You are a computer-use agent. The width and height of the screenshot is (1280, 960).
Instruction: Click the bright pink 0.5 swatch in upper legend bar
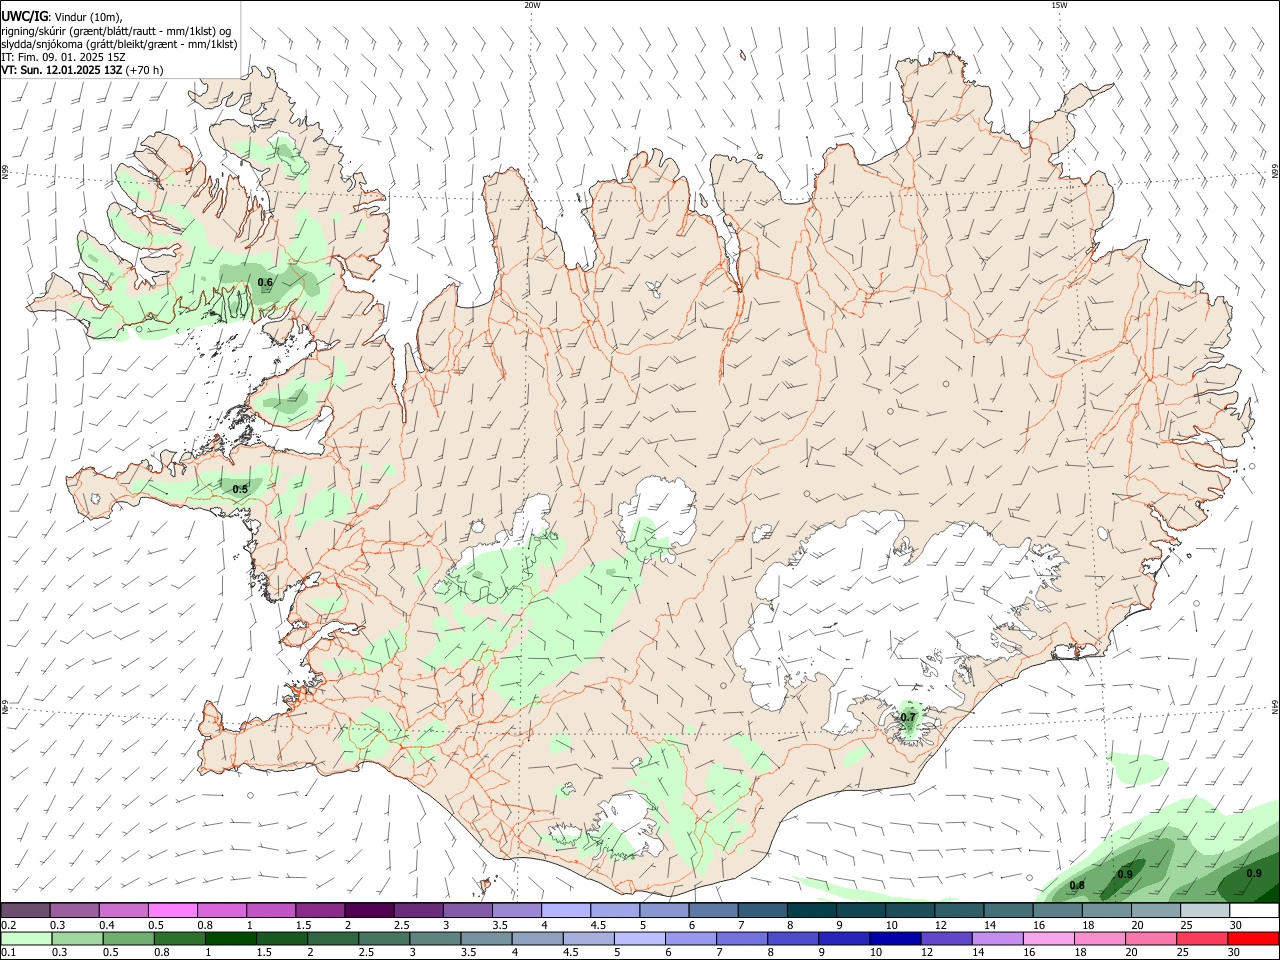click(172, 910)
